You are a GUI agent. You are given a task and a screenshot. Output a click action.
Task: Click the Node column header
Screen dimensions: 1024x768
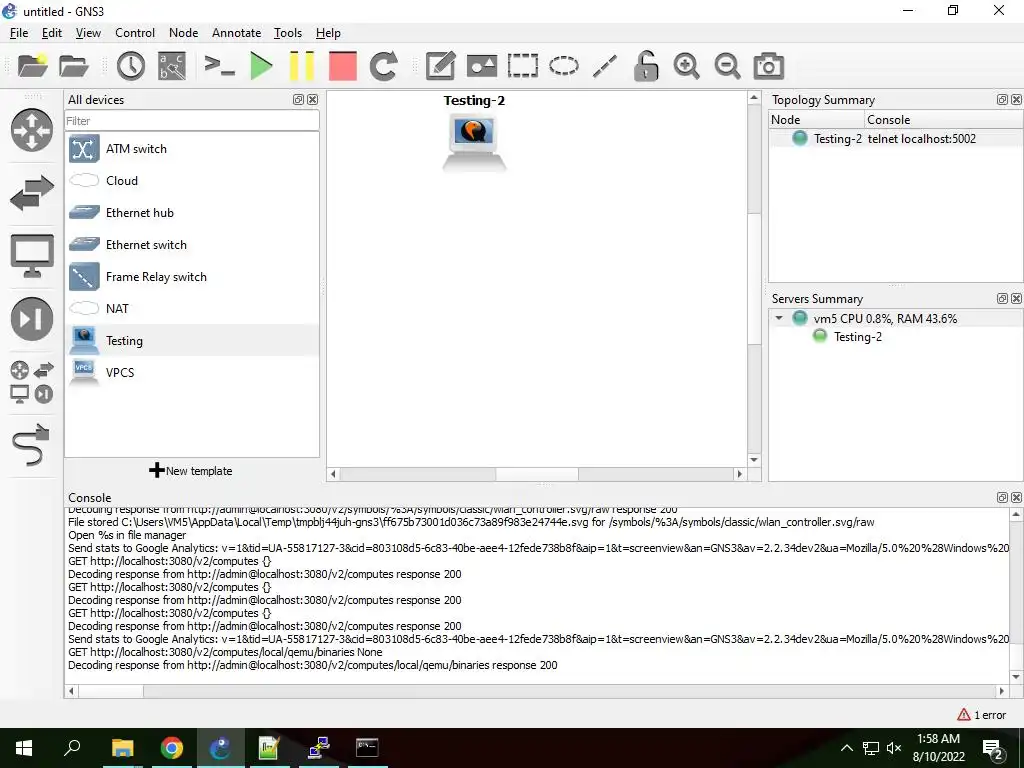pyautogui.click(x=816, y=120)
